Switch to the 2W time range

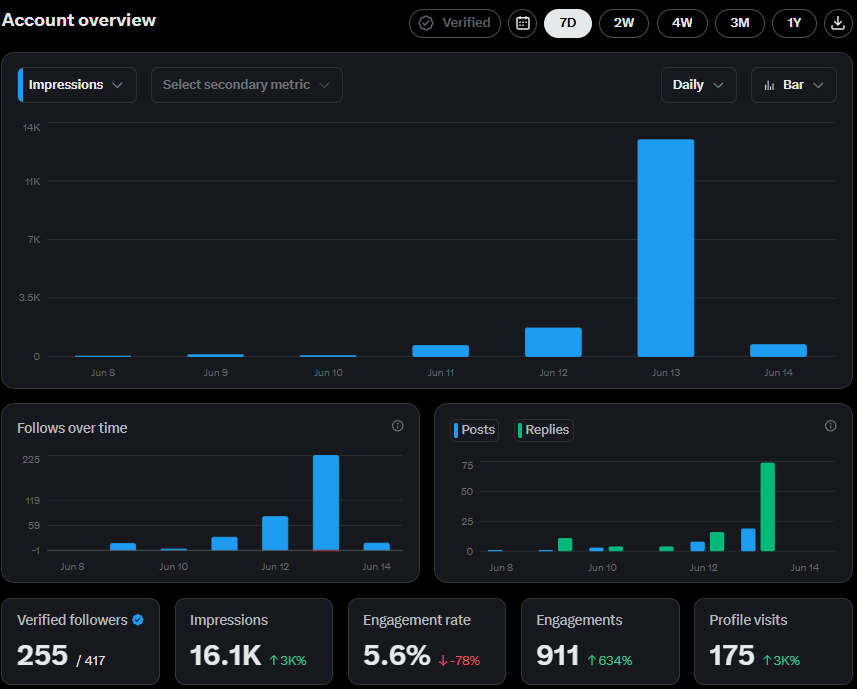(624, 23)
